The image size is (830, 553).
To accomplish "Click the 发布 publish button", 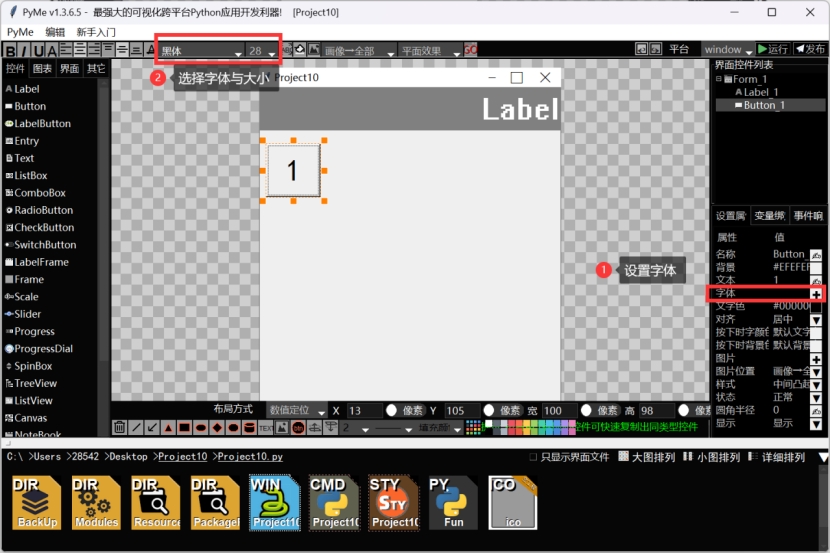I will (x=810, y=49).
